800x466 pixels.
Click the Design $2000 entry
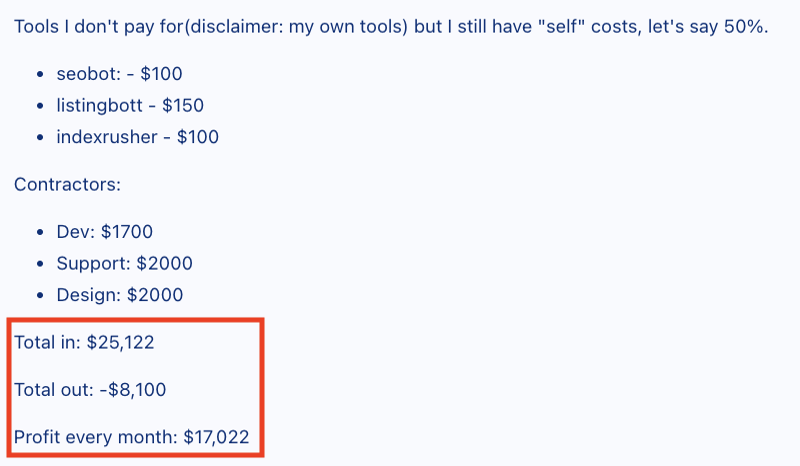point(120,295)
